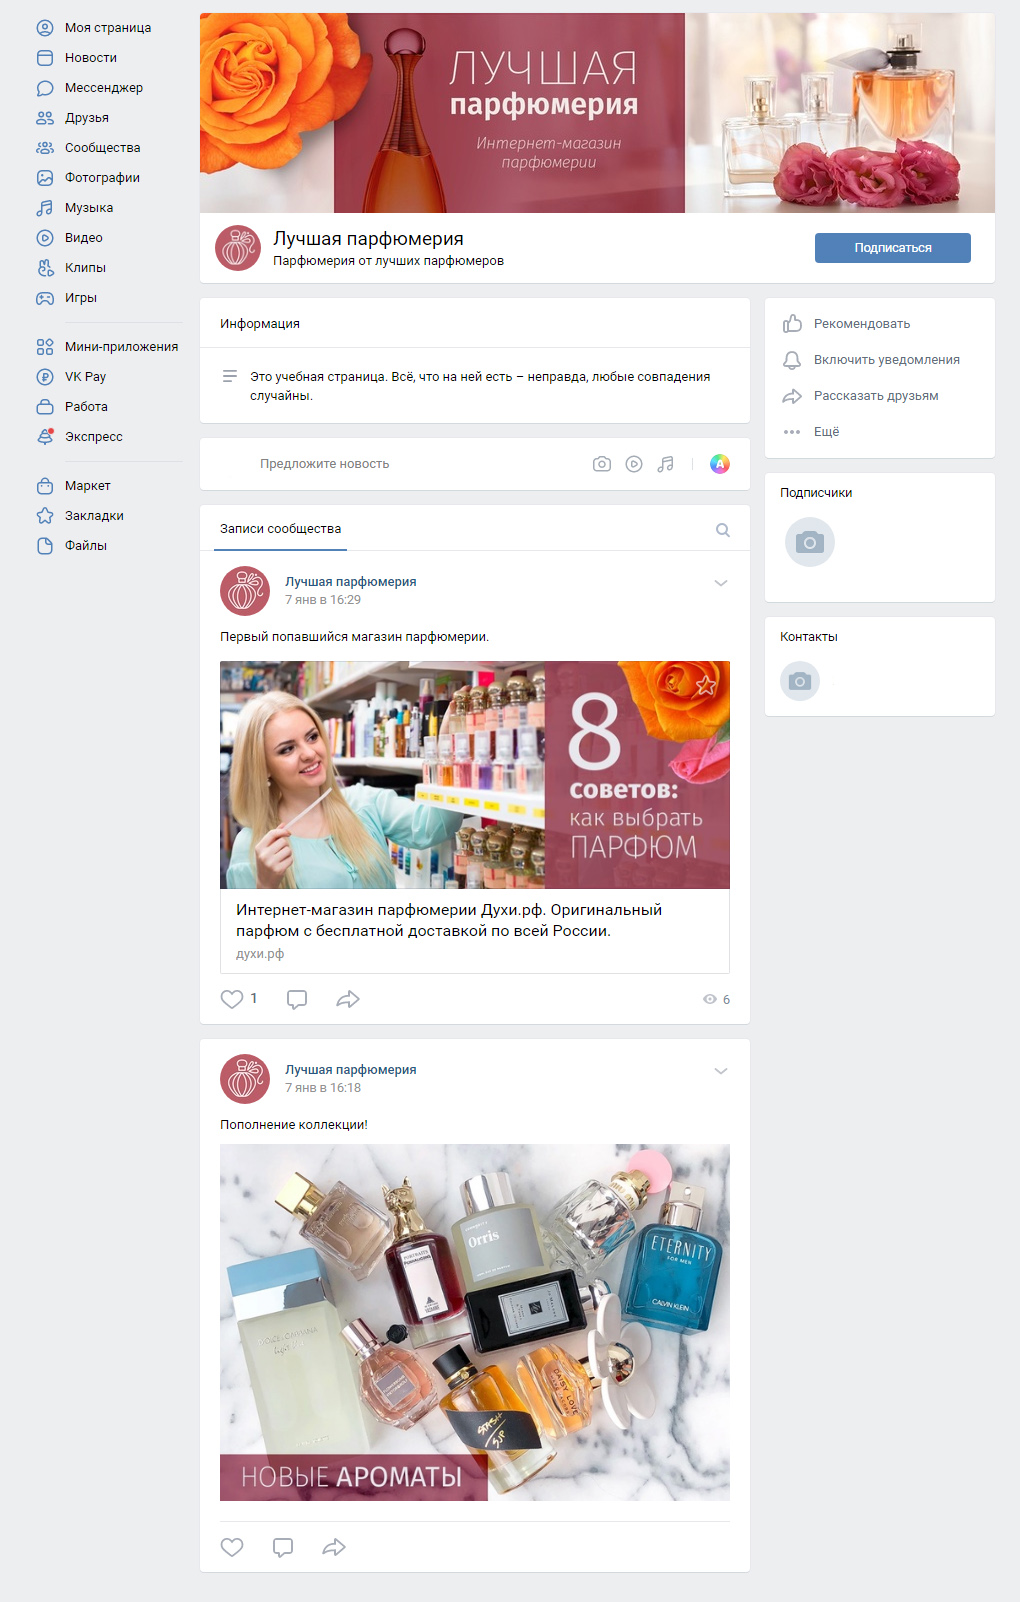Click the Новости sidebar icon
The height and width of the screenshot is (1602, 1020).
click(x=45, y=58)
